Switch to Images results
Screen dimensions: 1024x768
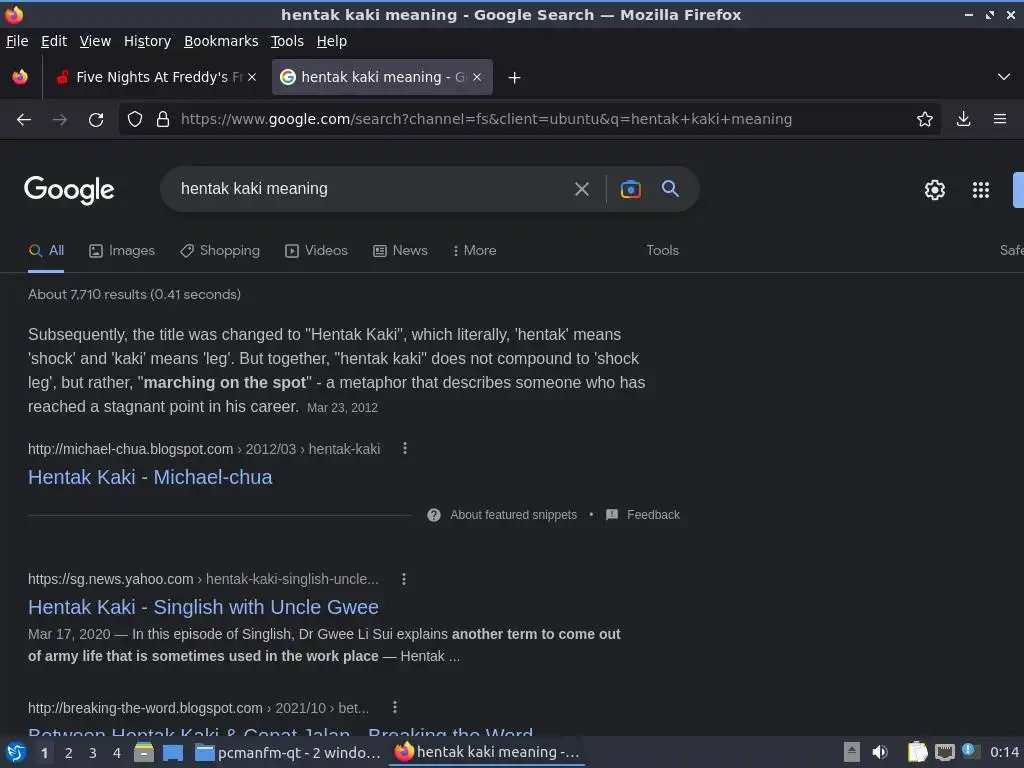122,251
